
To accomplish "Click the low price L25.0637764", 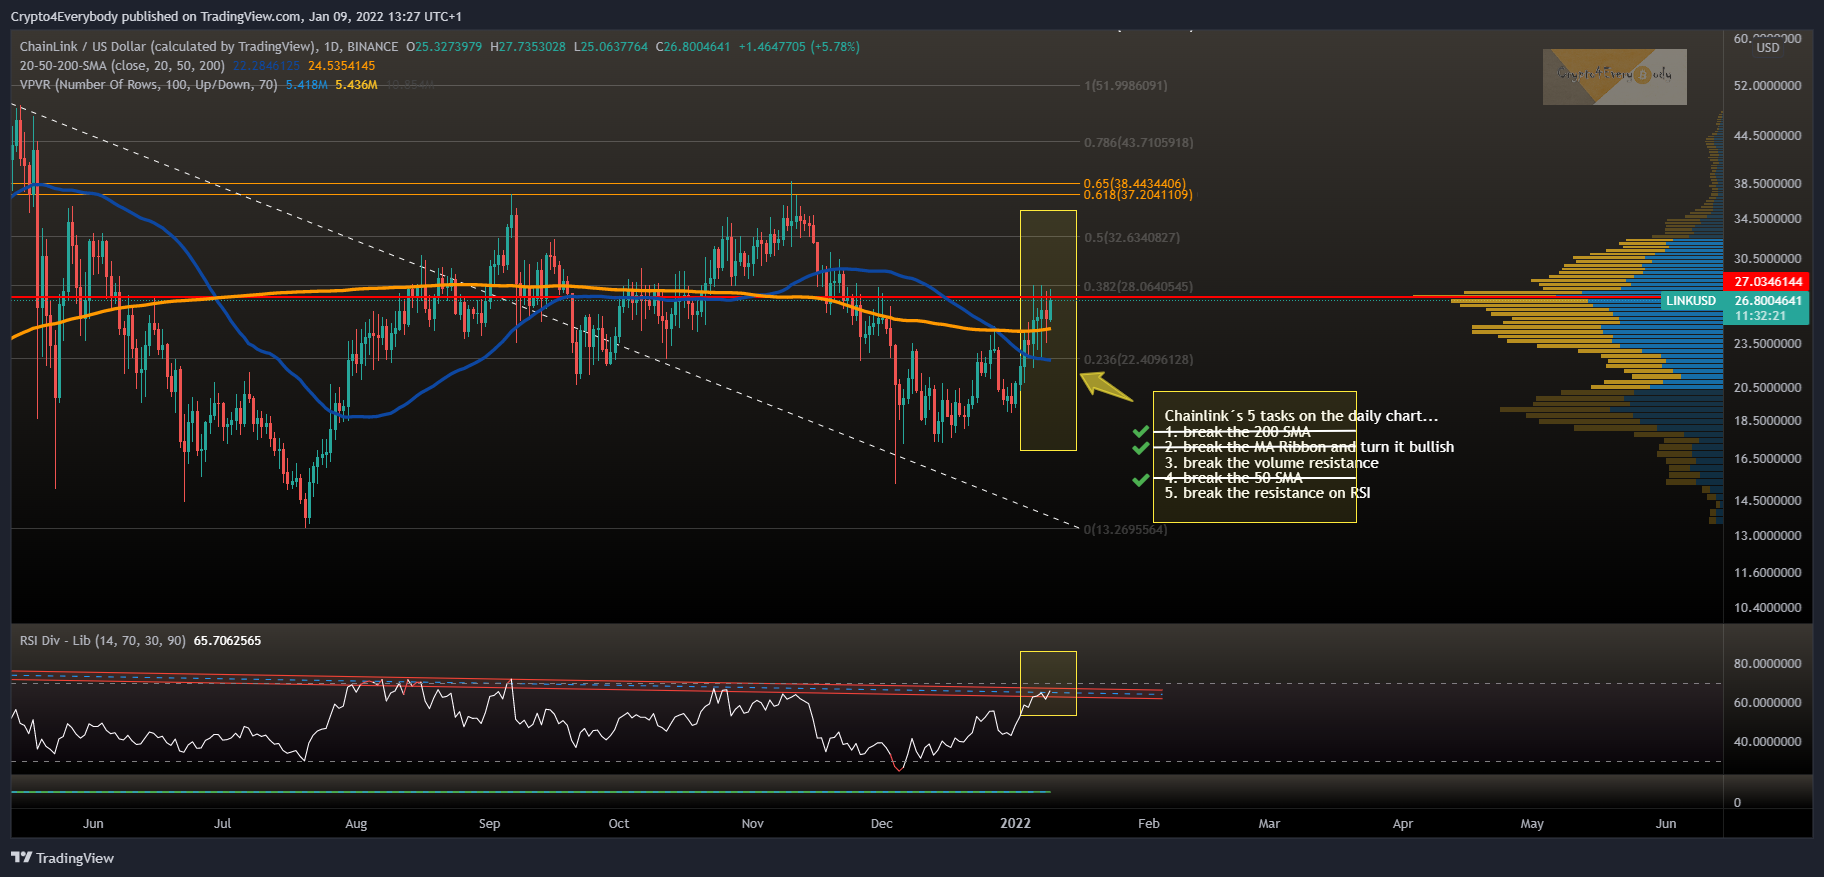I will point(611,47).
